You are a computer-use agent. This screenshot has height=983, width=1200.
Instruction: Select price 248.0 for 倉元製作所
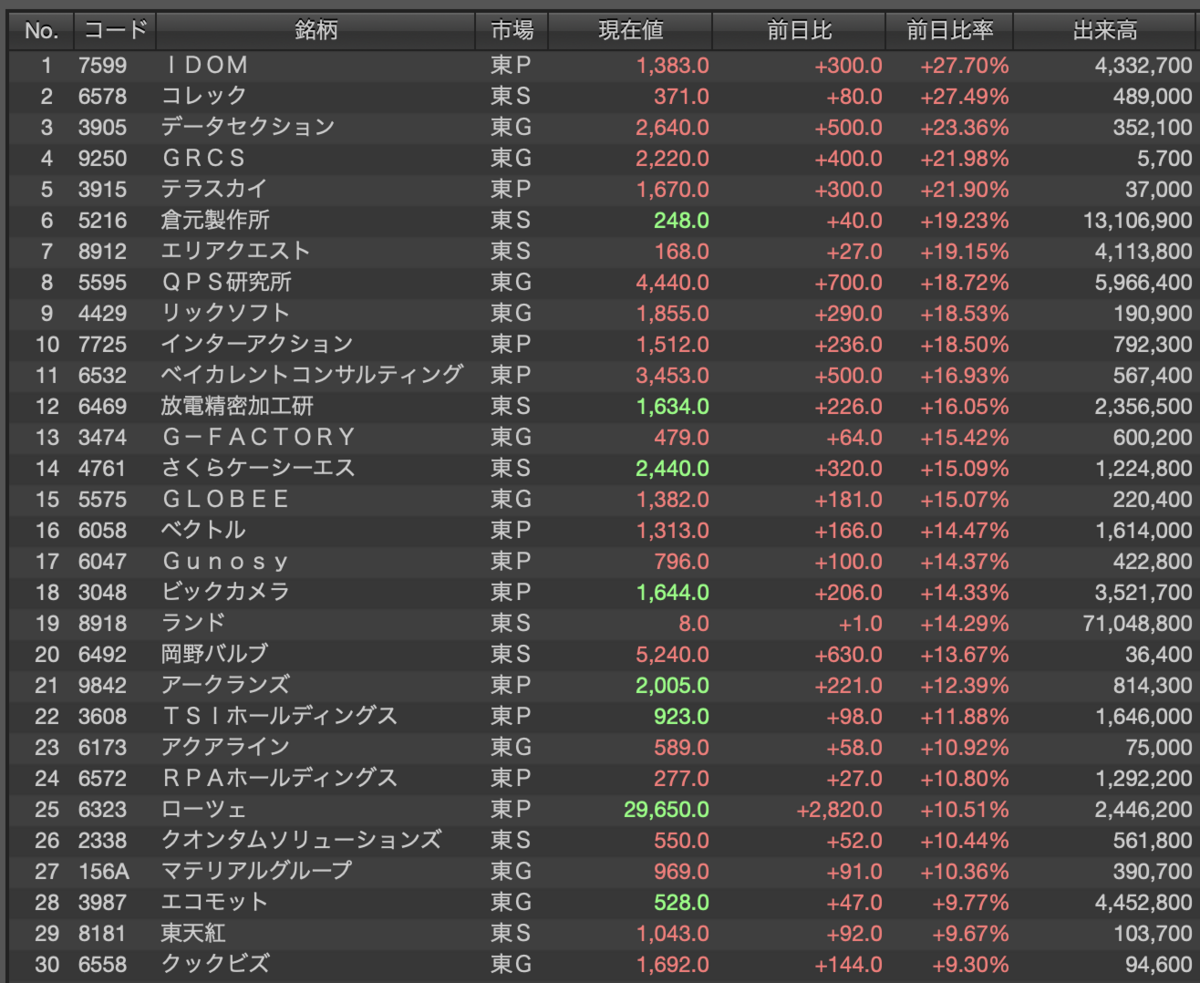point(682,220)
